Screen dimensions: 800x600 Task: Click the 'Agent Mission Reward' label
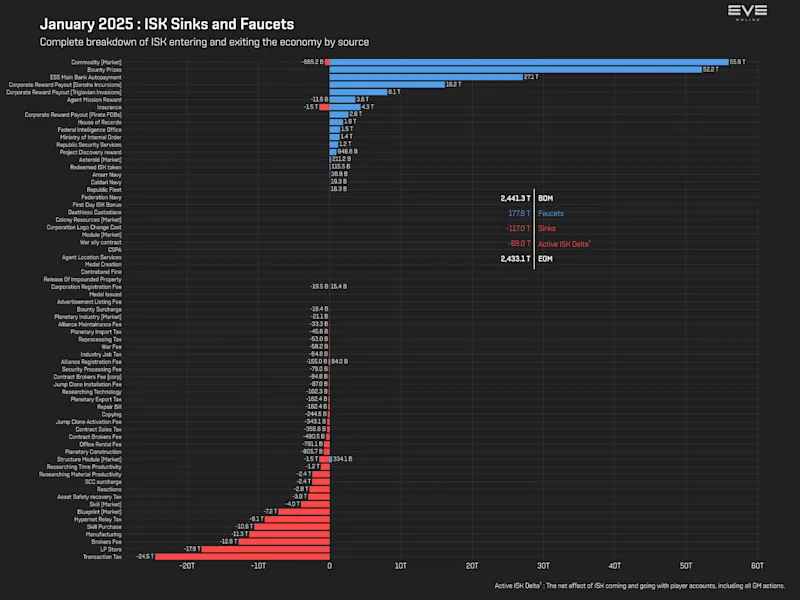click(94, 100)
